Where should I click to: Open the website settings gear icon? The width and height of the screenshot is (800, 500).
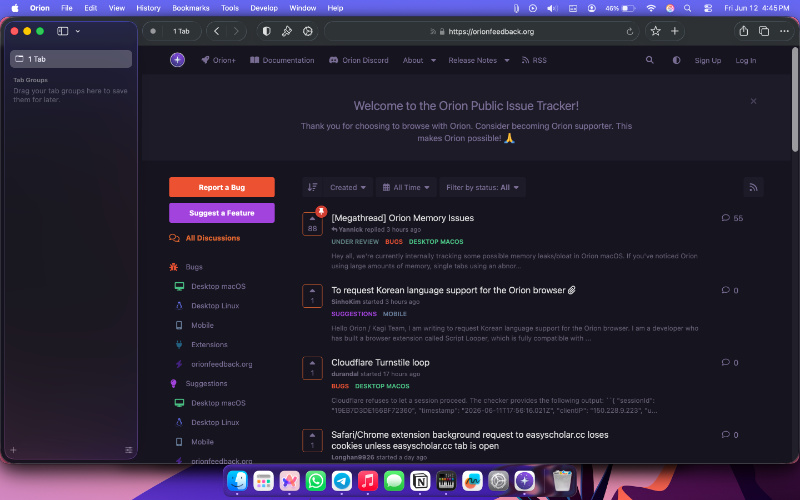308,31
